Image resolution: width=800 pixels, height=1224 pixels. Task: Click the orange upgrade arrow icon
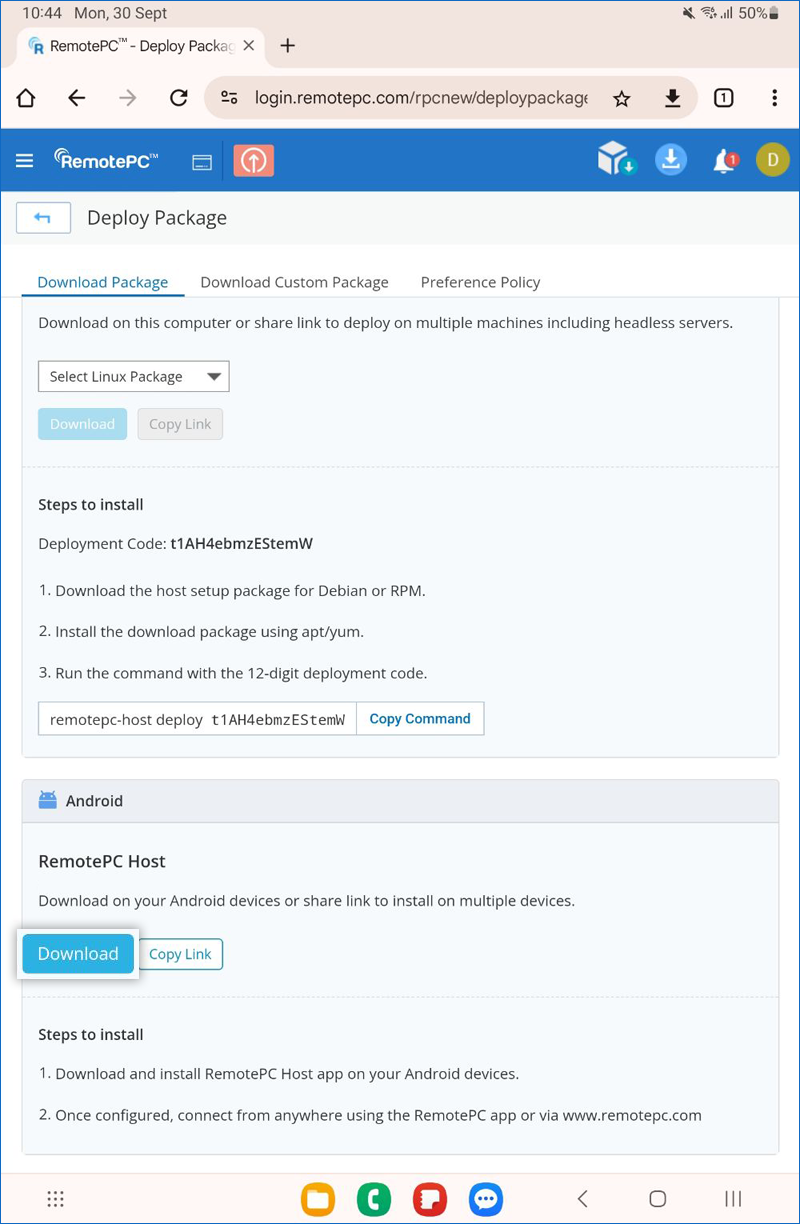(x=253, y=161)
